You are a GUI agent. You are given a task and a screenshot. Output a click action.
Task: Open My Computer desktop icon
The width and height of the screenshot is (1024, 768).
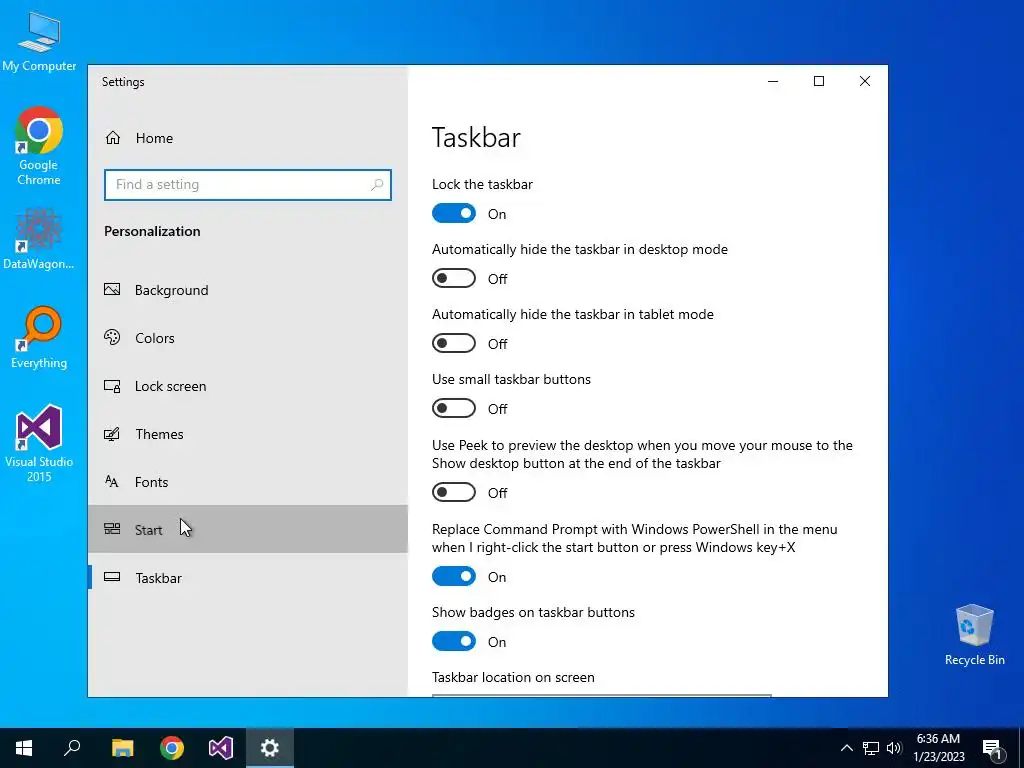[39, 41]
